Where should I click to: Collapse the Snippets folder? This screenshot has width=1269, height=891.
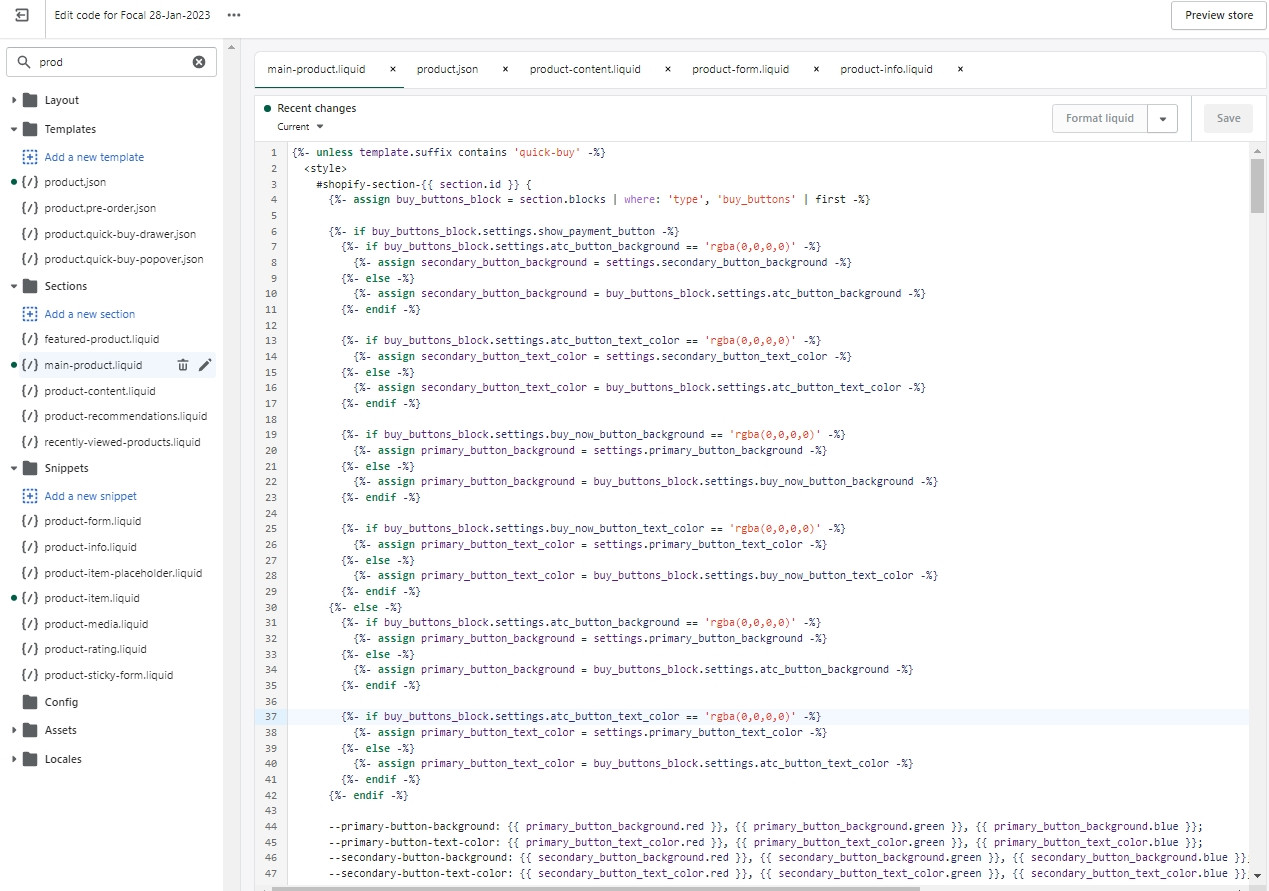(14, 468)
